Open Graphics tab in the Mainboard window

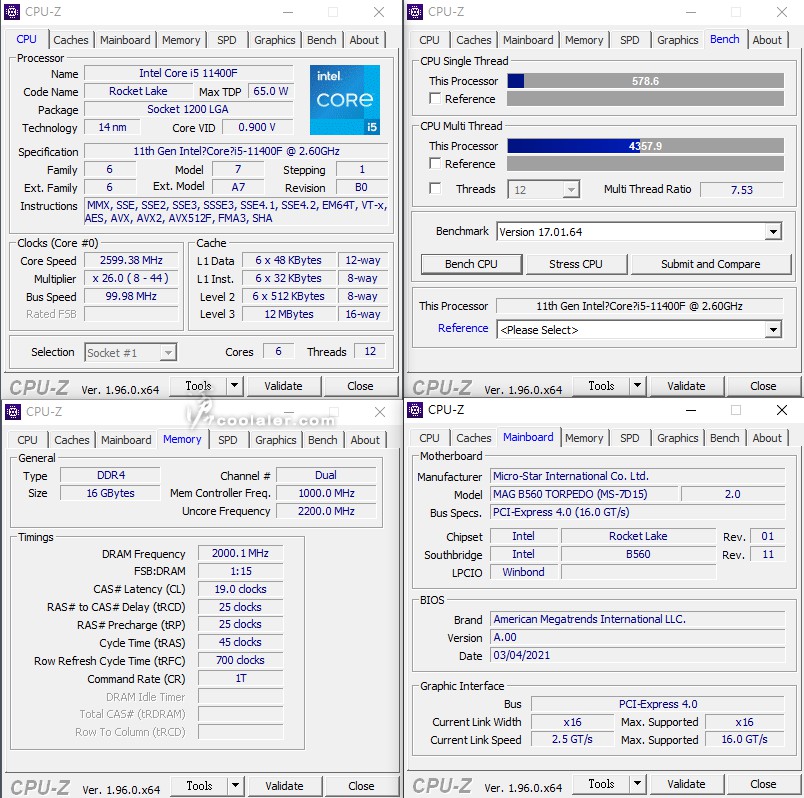677,438
